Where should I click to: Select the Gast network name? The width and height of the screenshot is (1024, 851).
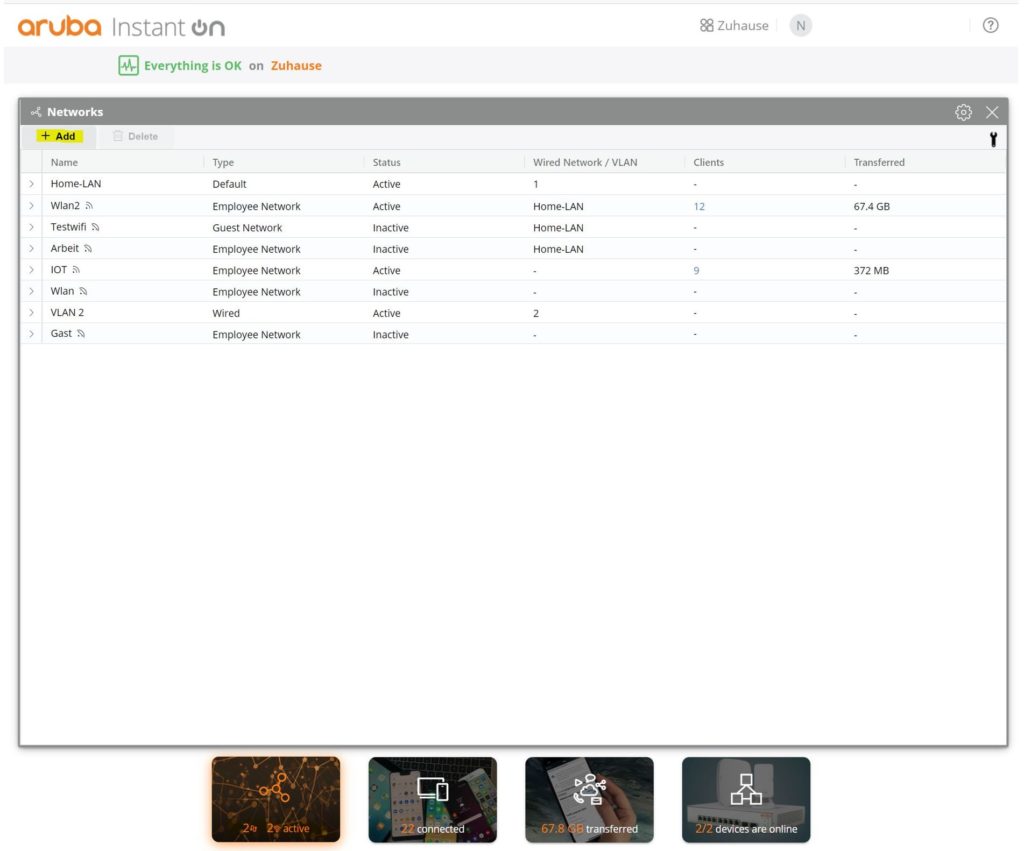pyautogui.click(x=61, y=333)
